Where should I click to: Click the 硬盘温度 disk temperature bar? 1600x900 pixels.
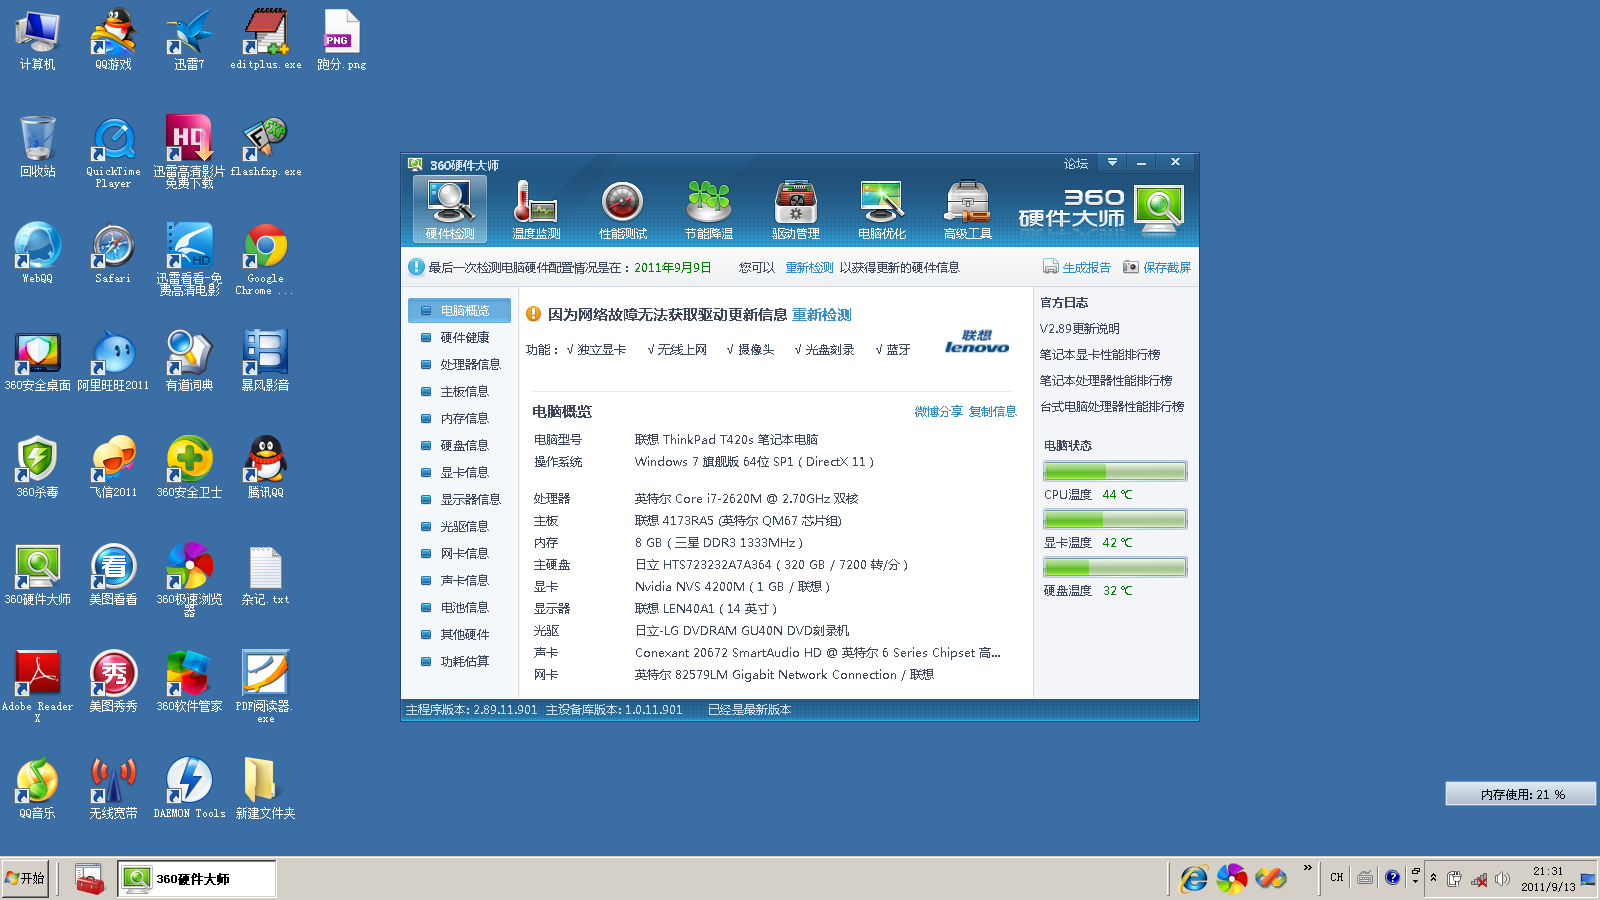tap(1115, 567)
